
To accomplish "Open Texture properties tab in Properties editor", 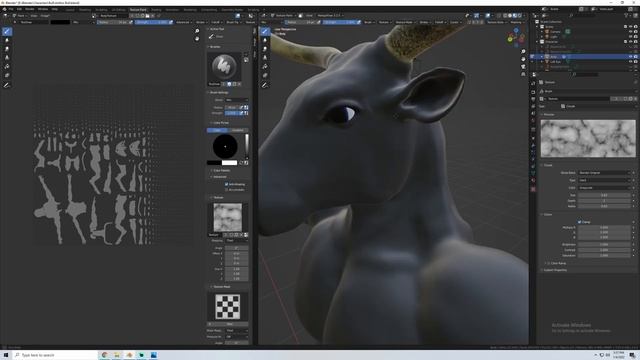I will point(533,189).
